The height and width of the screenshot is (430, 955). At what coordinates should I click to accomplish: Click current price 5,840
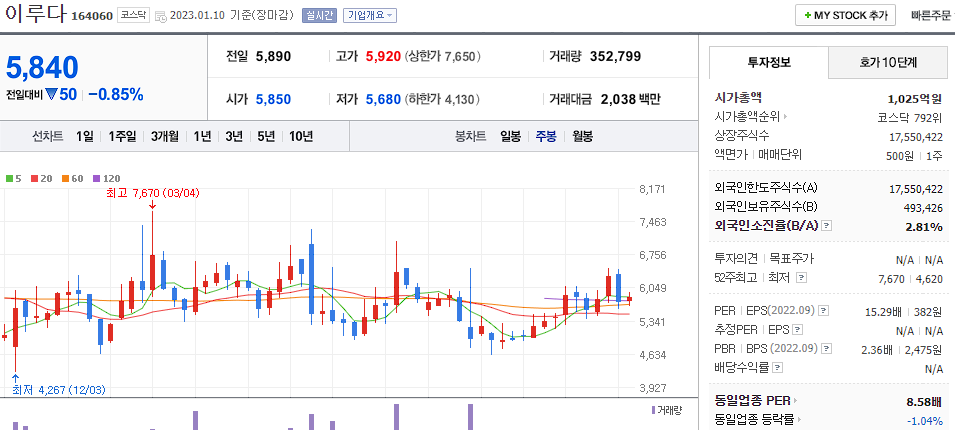click(43, 67)
